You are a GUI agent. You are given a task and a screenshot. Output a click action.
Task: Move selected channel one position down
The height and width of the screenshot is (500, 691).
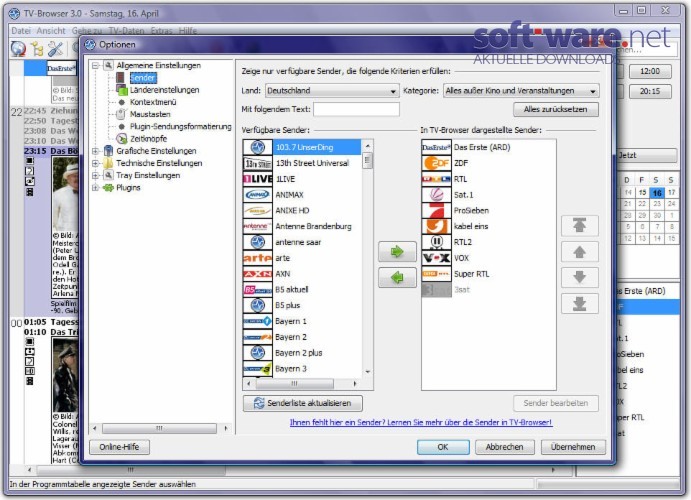point(580,278)
